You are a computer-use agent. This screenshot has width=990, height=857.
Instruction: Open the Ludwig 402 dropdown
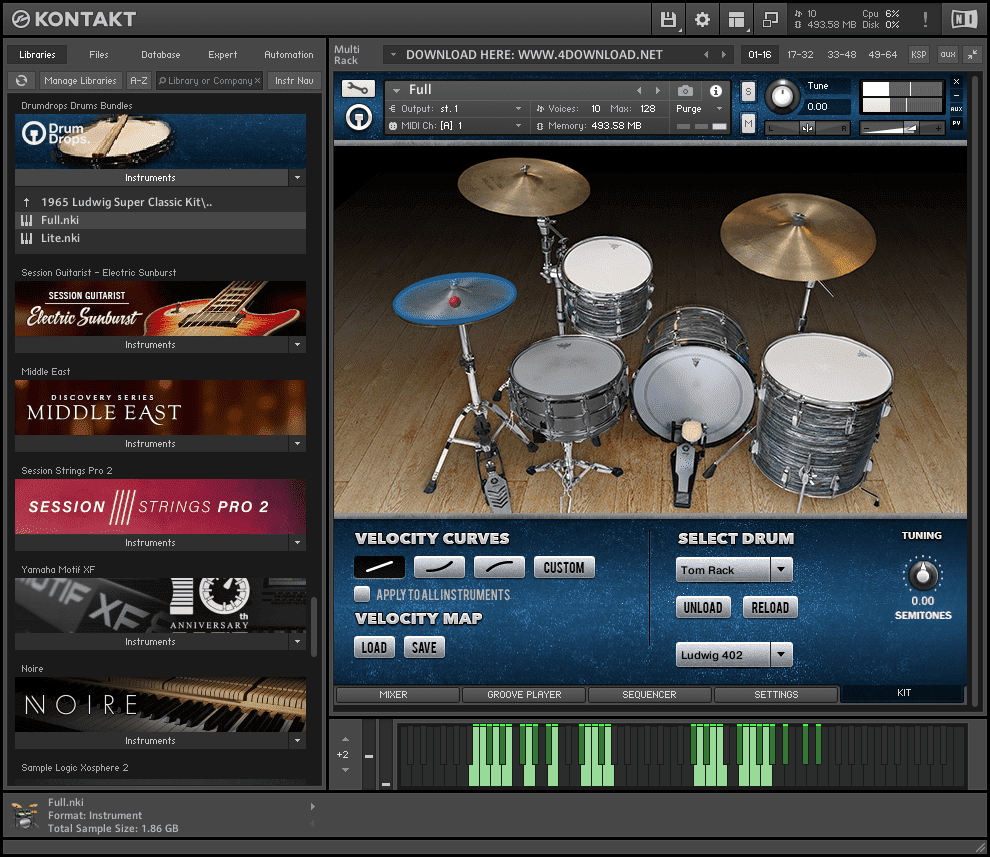[733, 655]
